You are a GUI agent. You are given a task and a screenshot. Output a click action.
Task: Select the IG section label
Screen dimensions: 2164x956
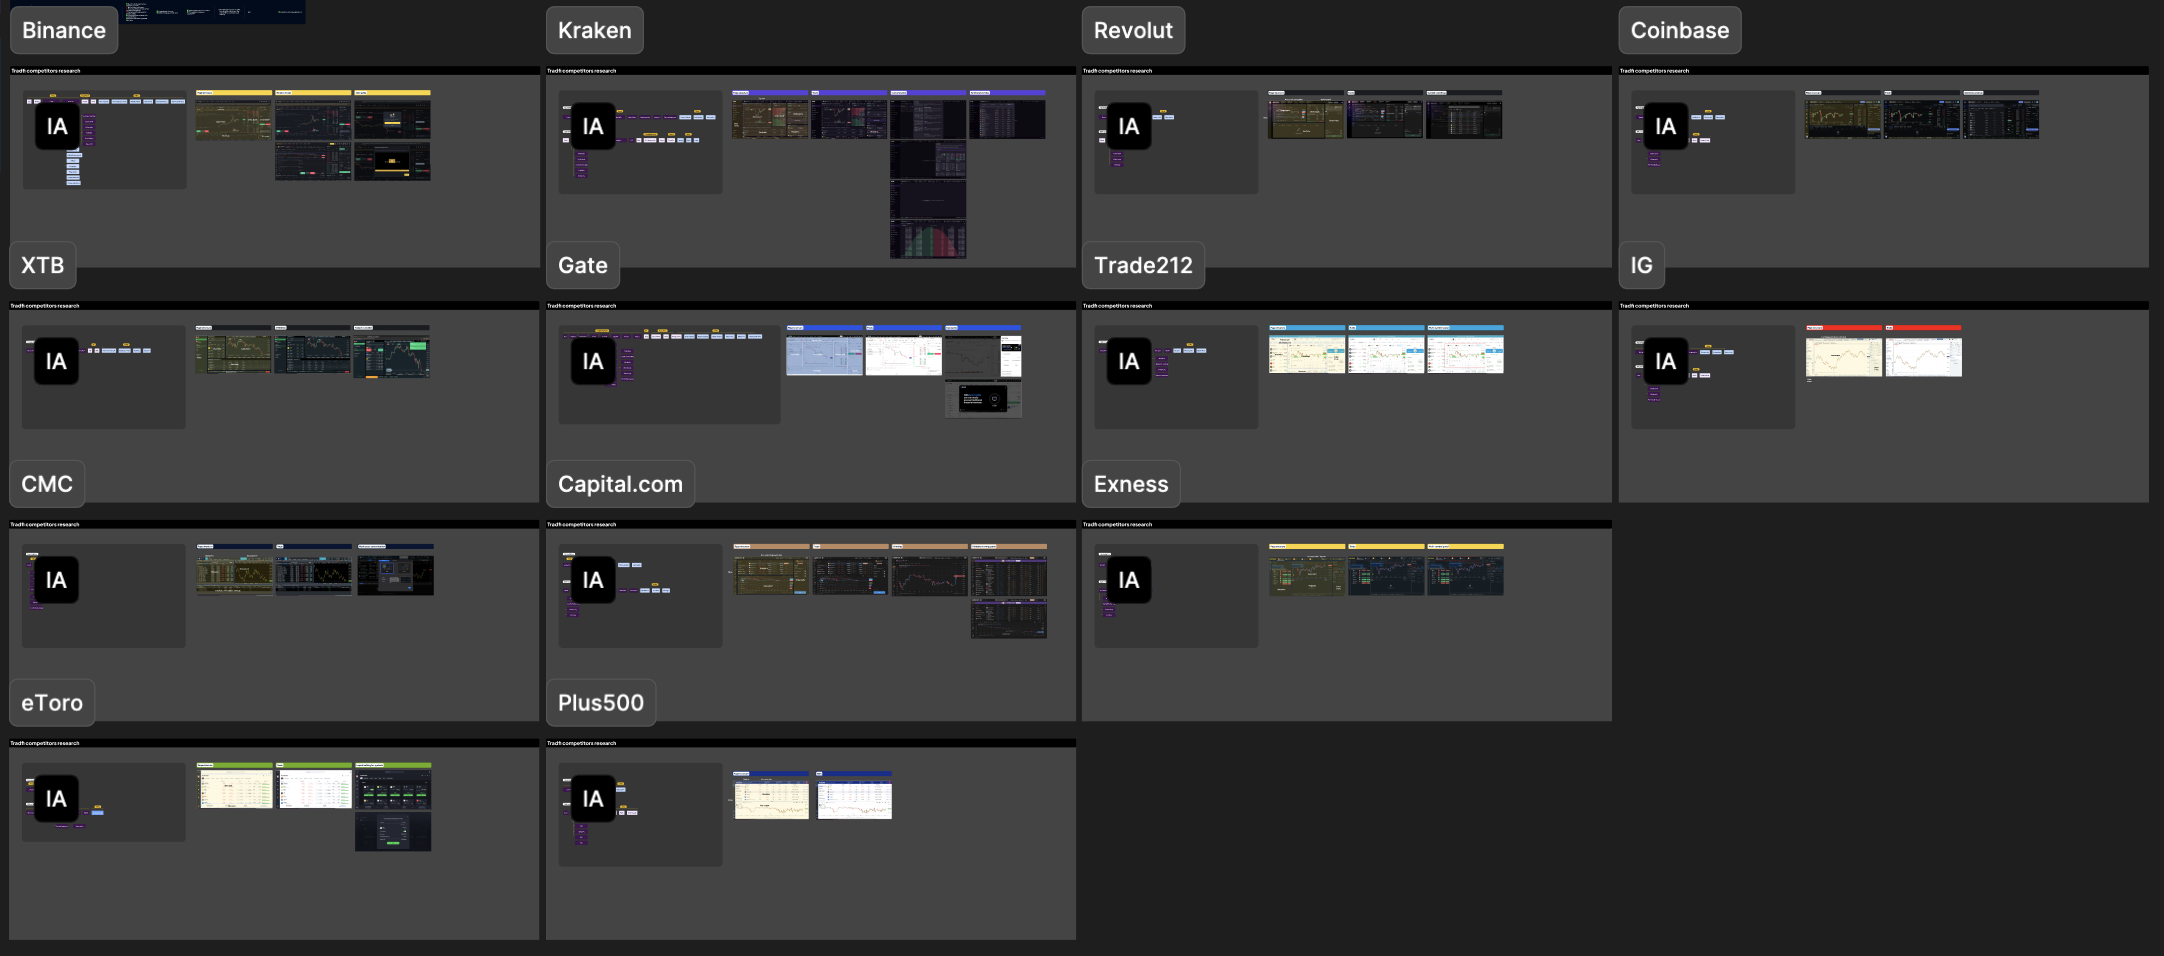(x=1642, y=265)
